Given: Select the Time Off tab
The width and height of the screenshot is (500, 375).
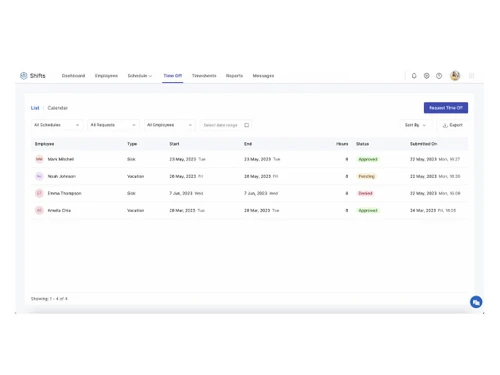Looking at the screenshot, I should point(173,76).
